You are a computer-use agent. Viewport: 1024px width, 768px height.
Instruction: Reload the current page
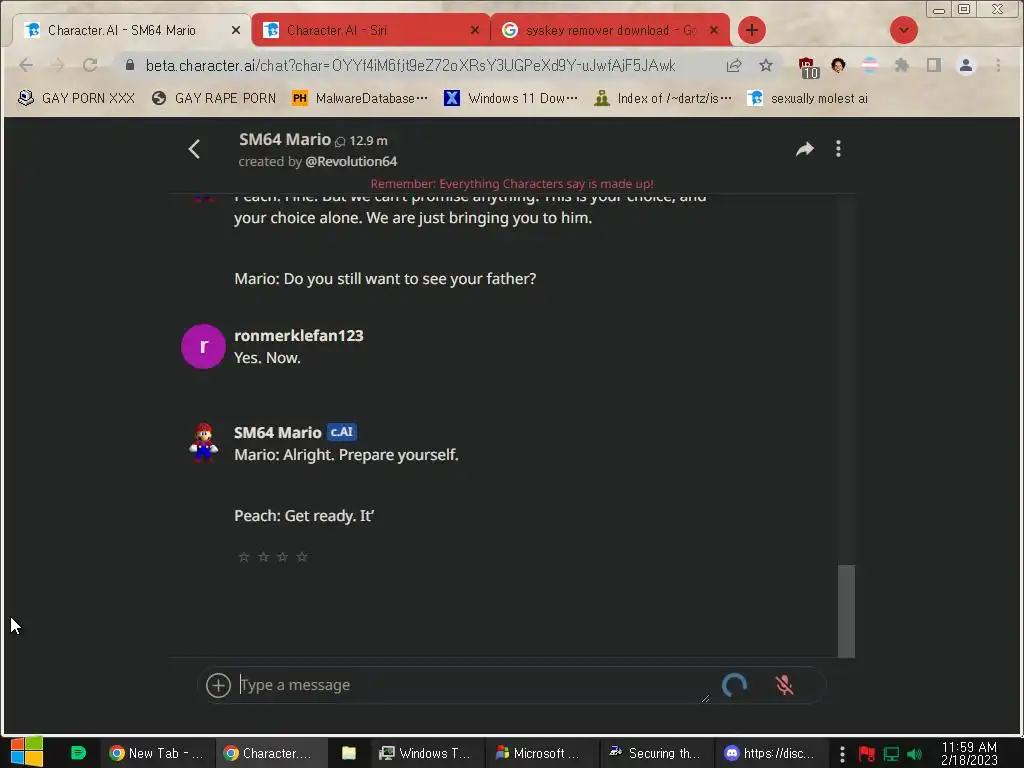coord(90,65)
